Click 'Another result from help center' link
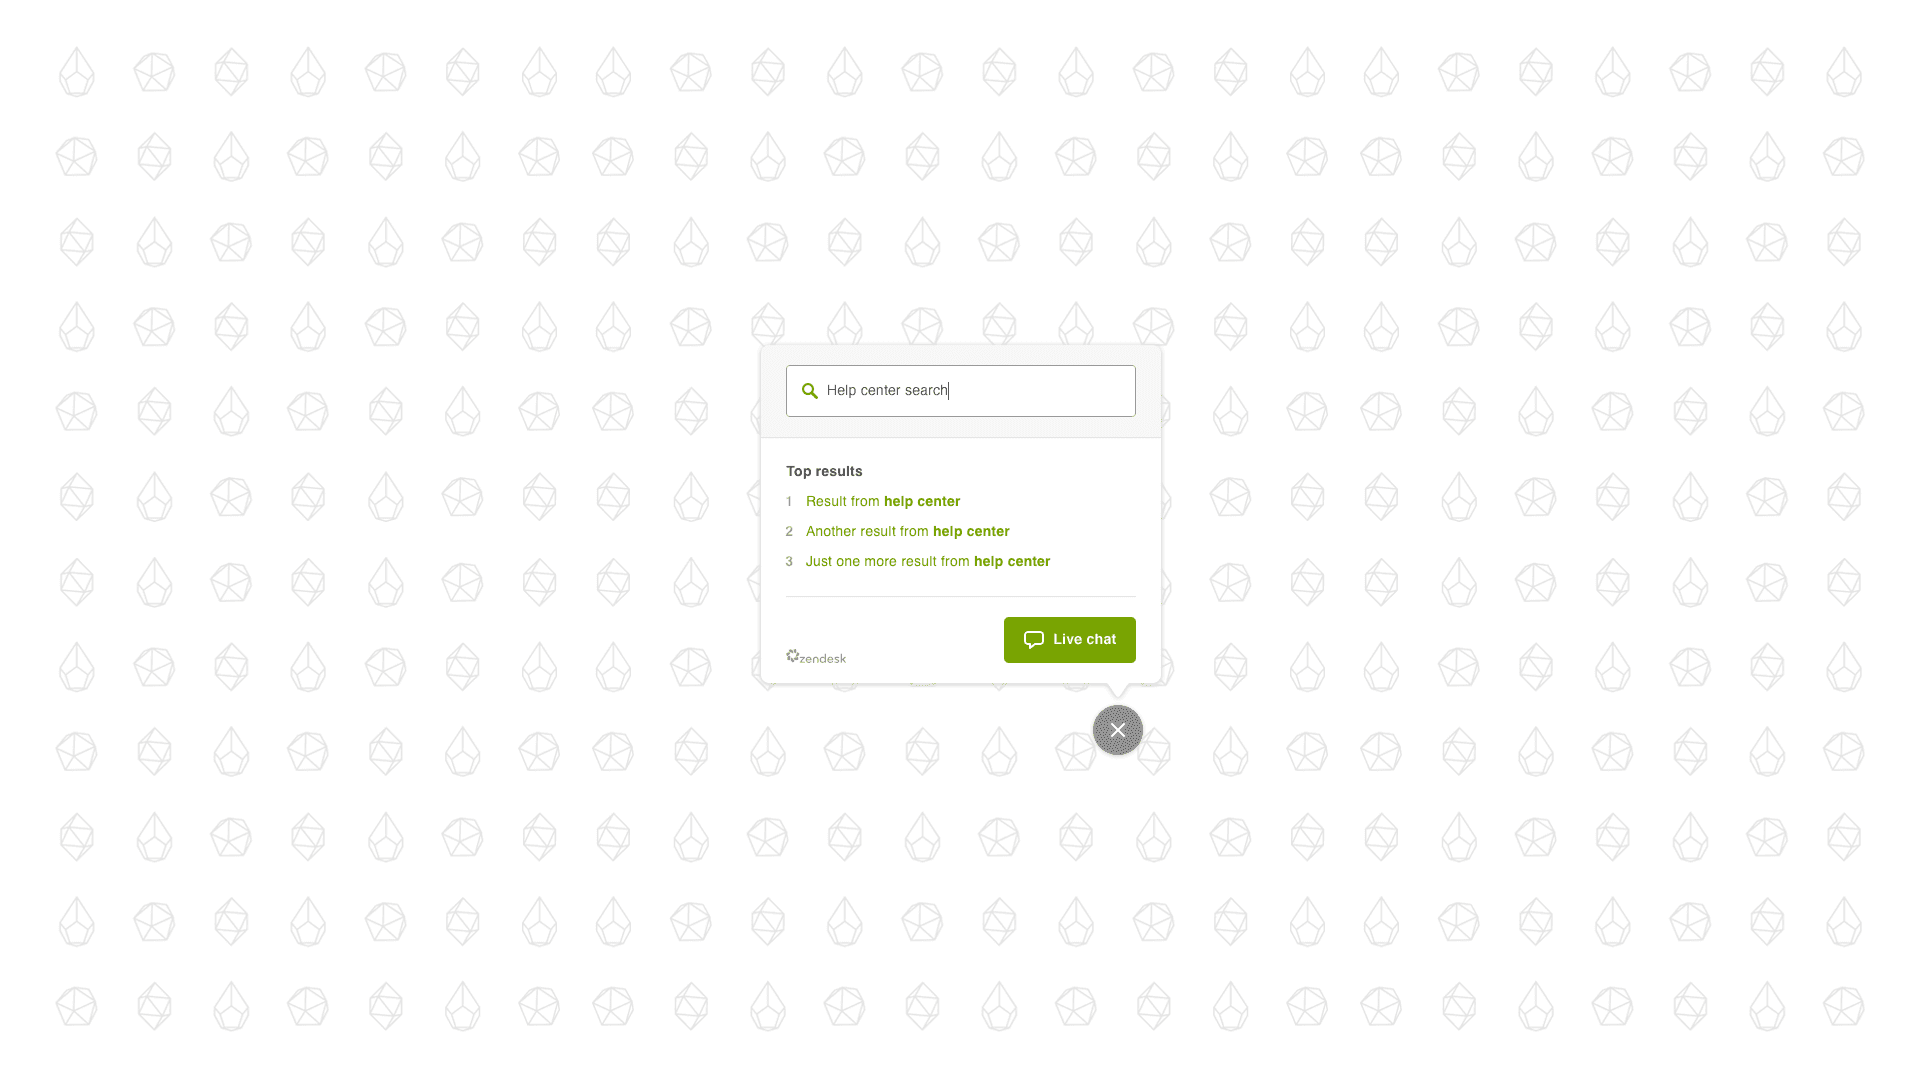This screenshot has width=1920, height=1080. coord(907,530)
